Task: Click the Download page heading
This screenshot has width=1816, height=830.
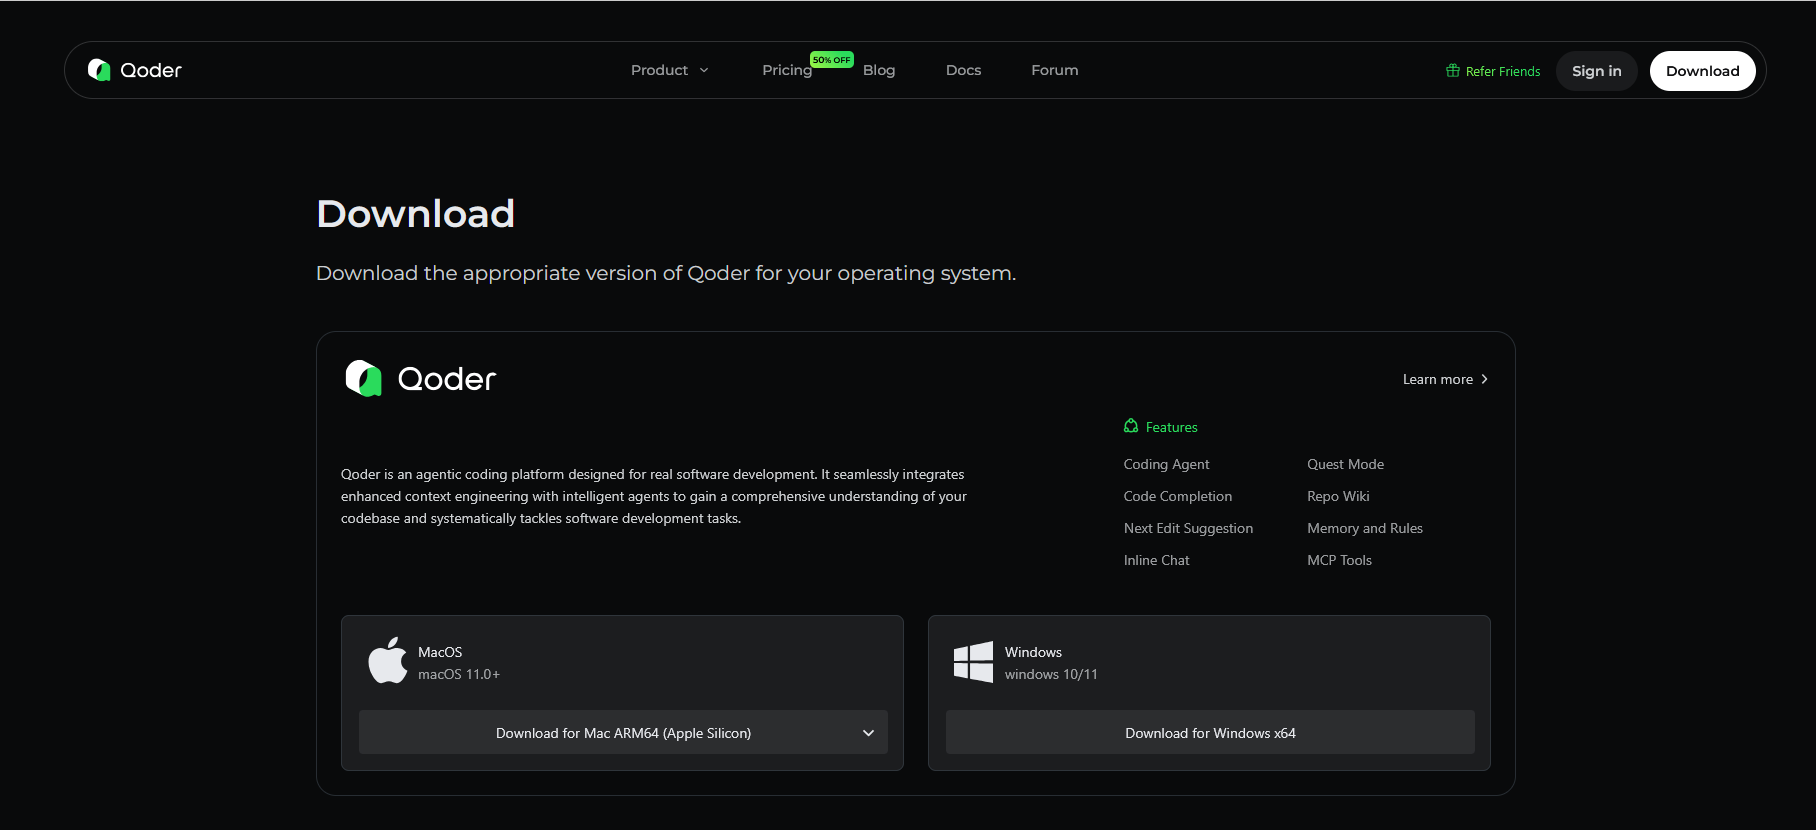Action: tap(415, 214)
